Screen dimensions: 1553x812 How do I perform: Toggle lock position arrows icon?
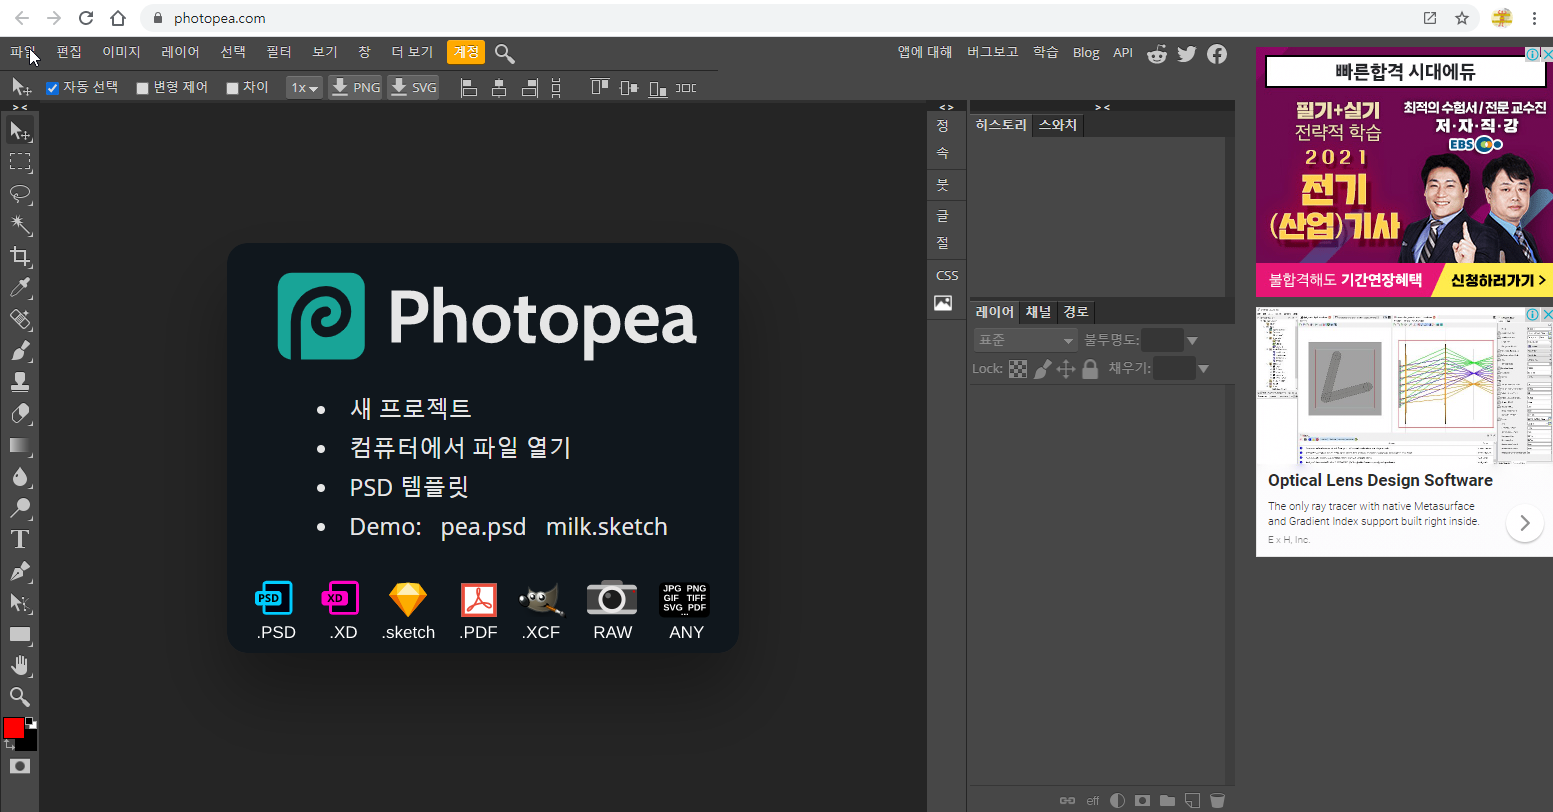coord(1066,369)
